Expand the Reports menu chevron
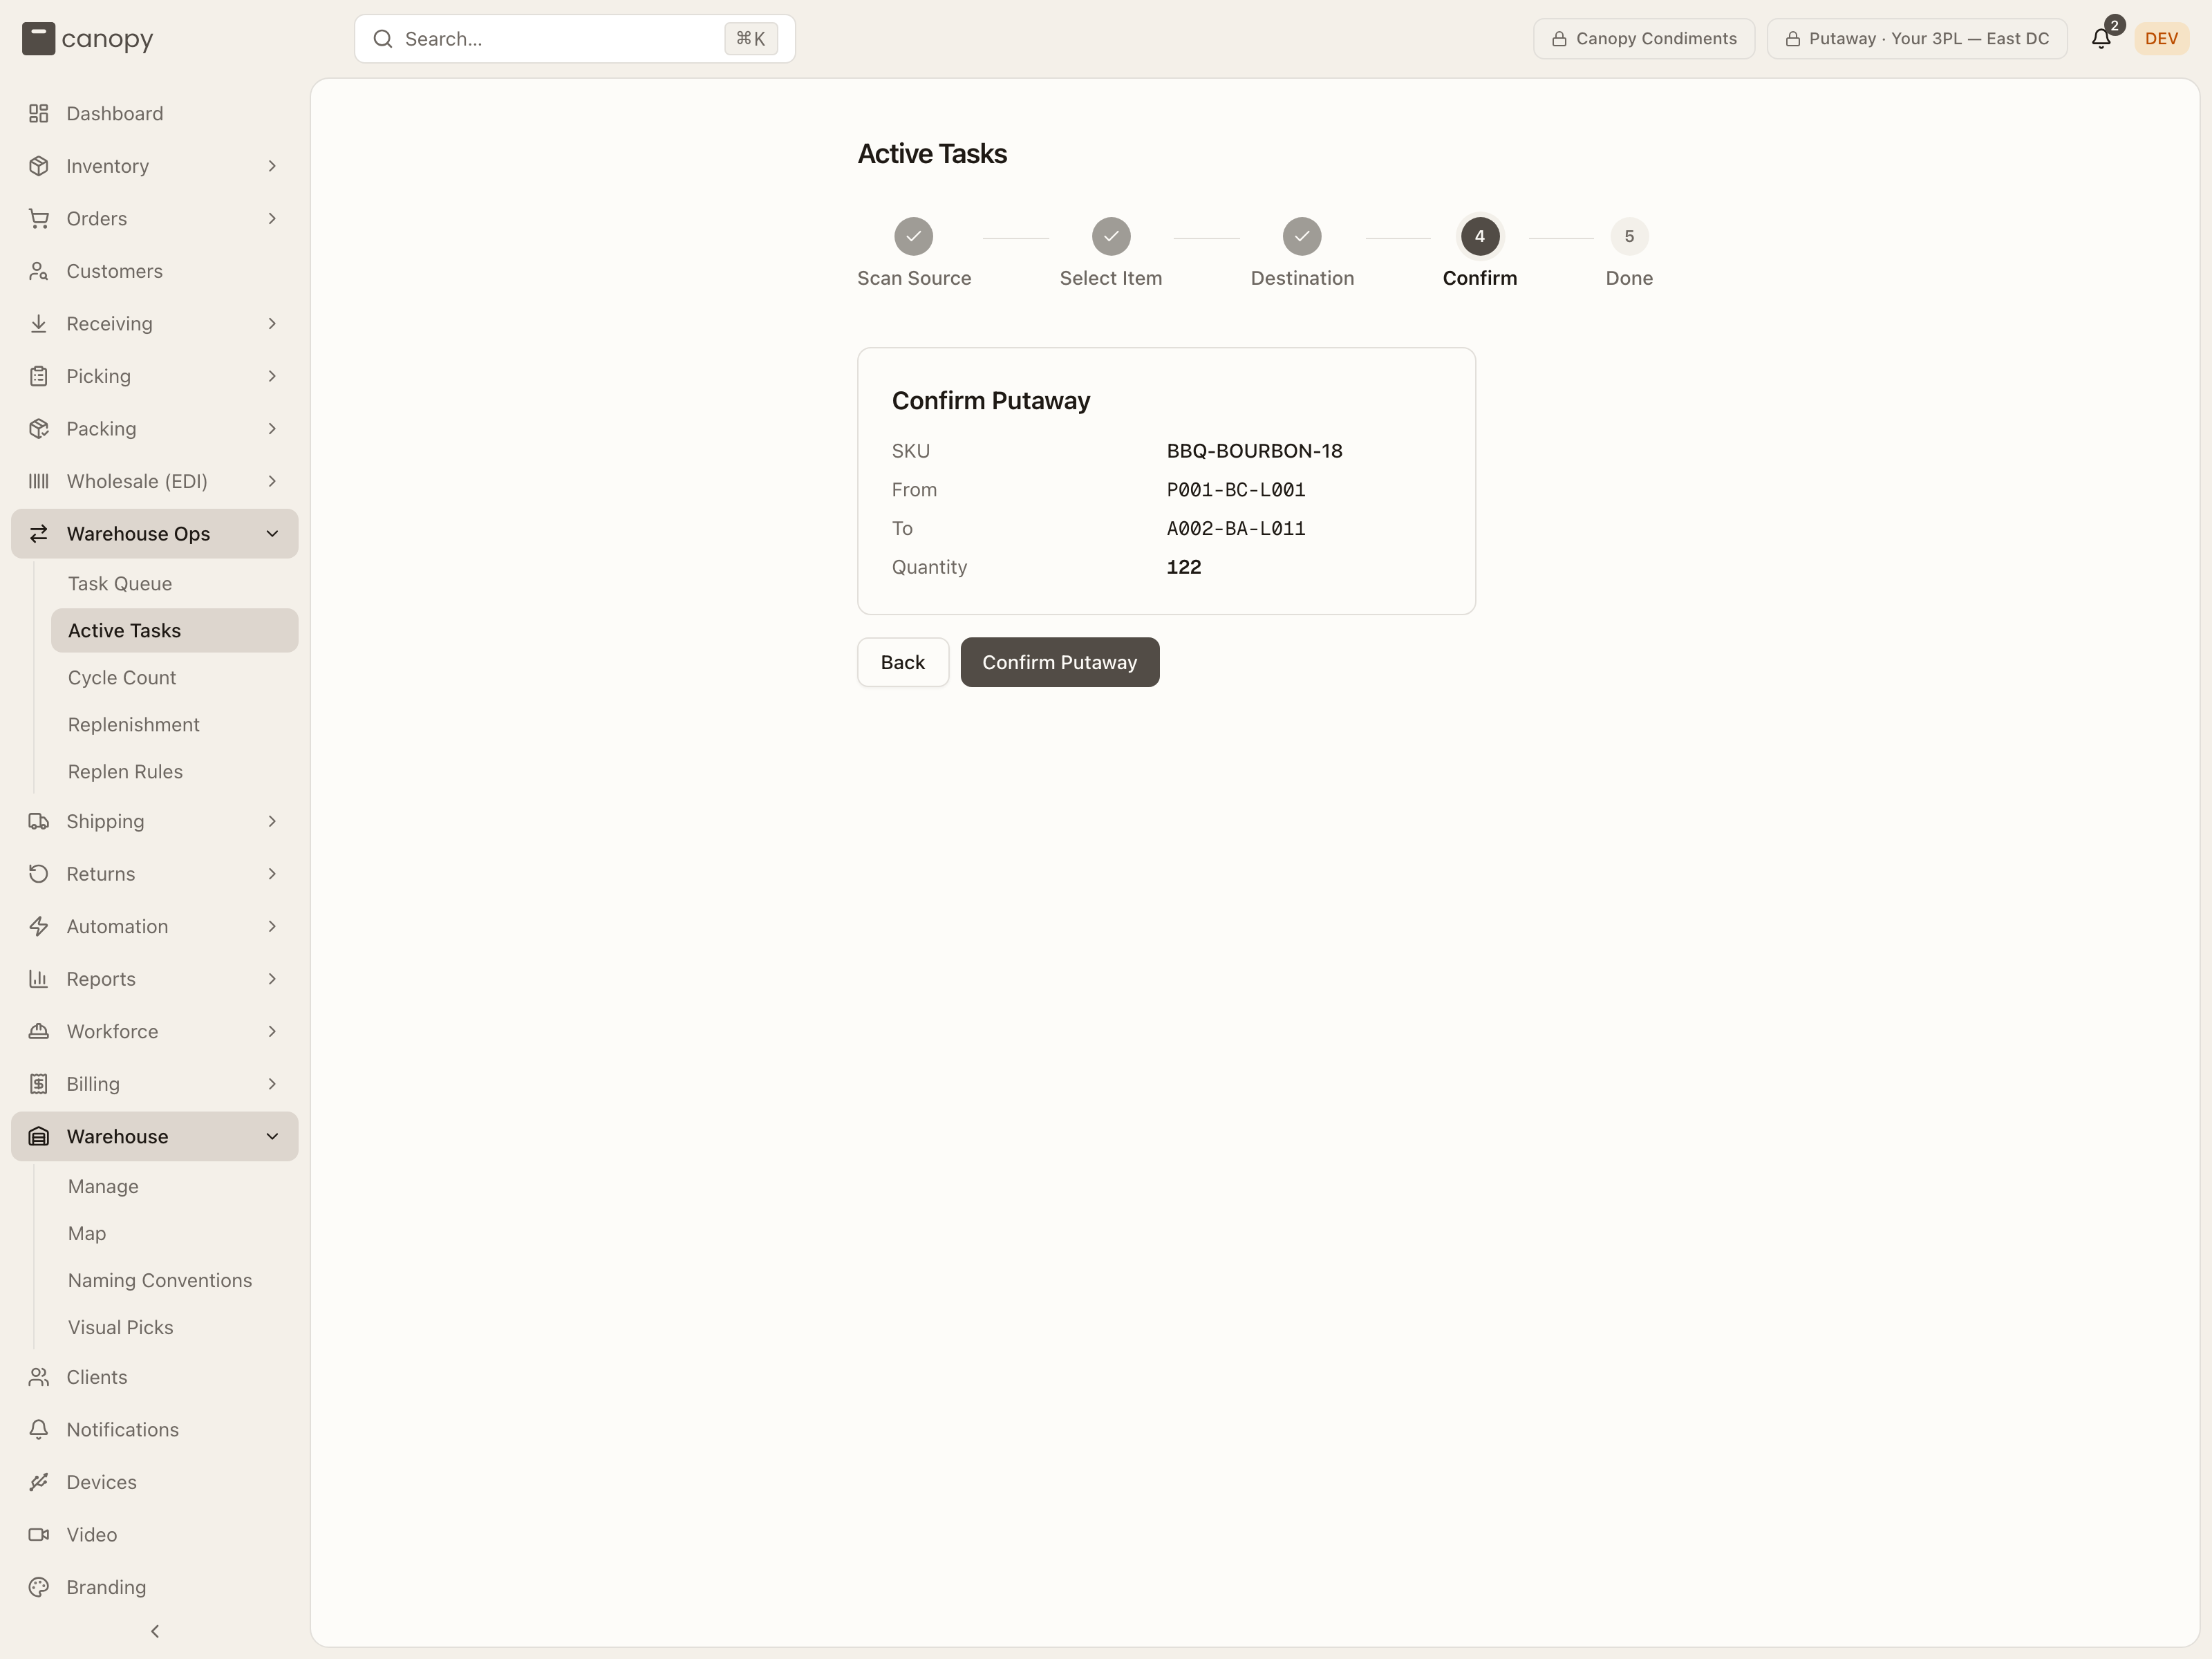Viewport: 2212px width, 1659px height. tap(272, 979)
